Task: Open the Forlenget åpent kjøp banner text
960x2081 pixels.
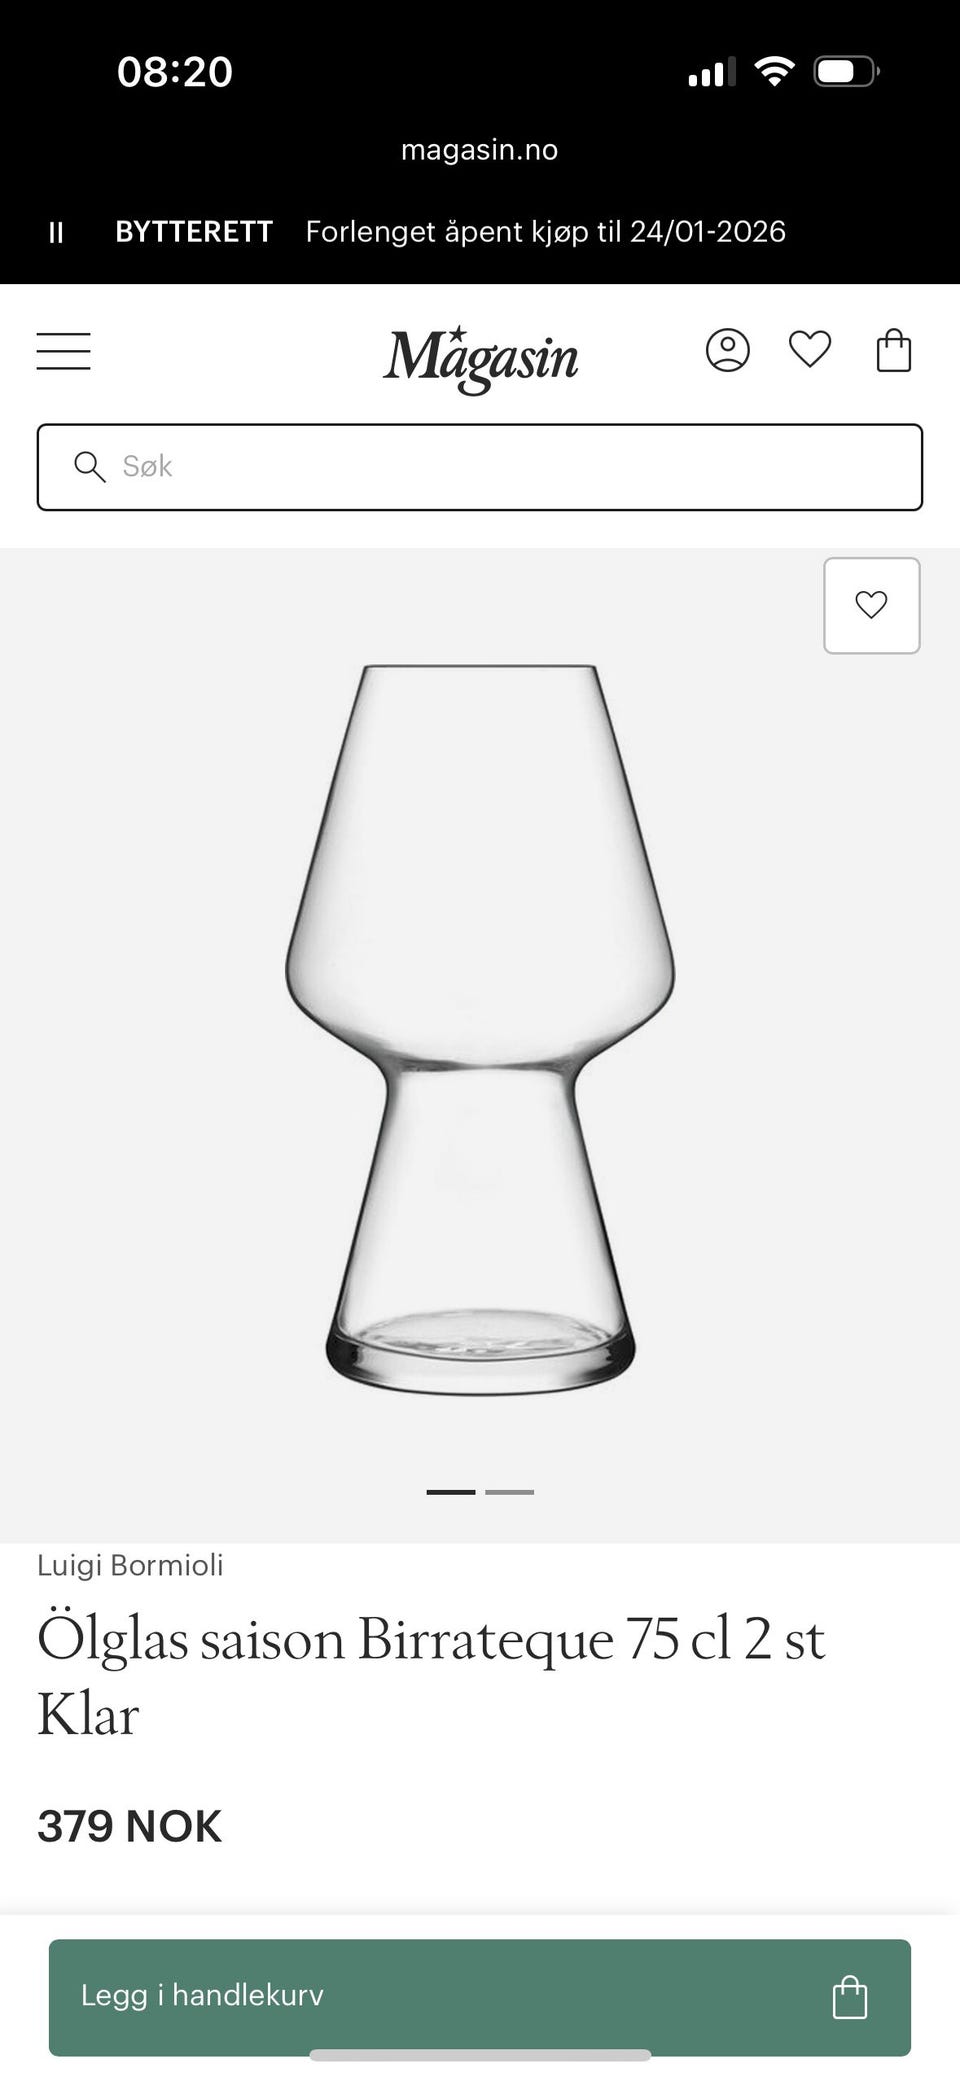Action: tap(546, 232)
